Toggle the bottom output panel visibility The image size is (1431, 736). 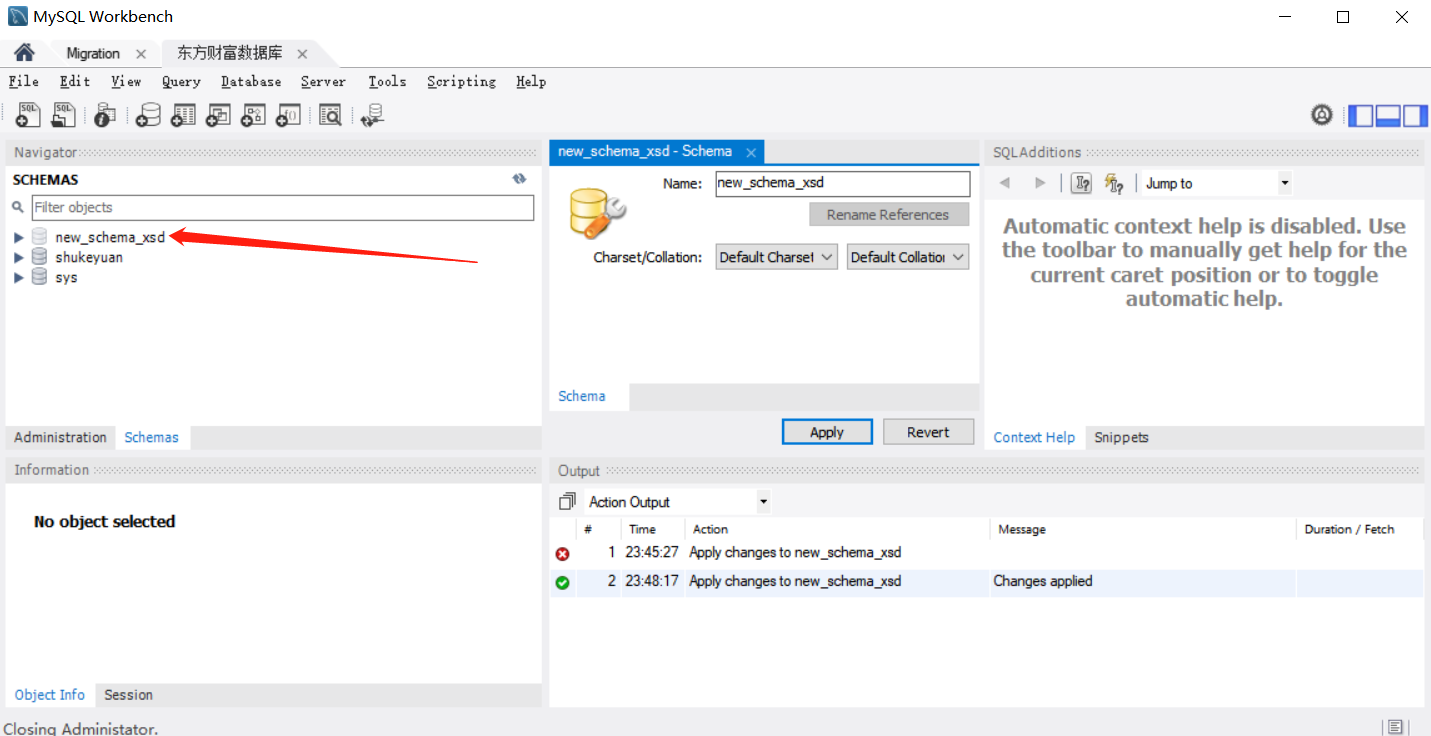(1388, 116)
